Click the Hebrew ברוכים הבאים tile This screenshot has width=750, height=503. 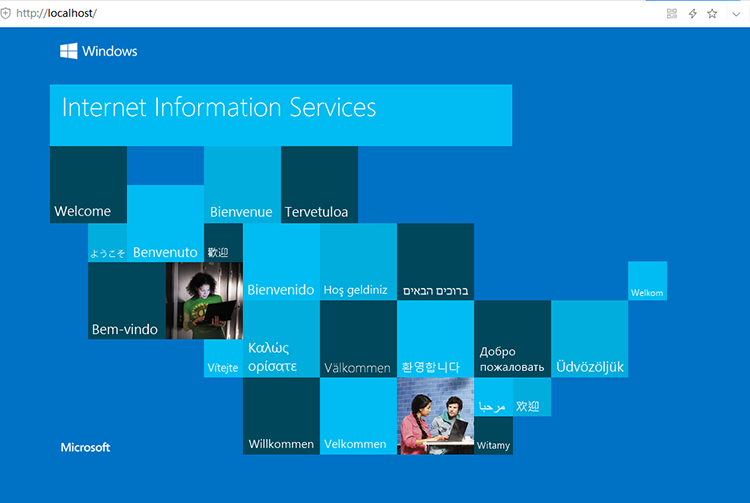click(x=435, y=262)
